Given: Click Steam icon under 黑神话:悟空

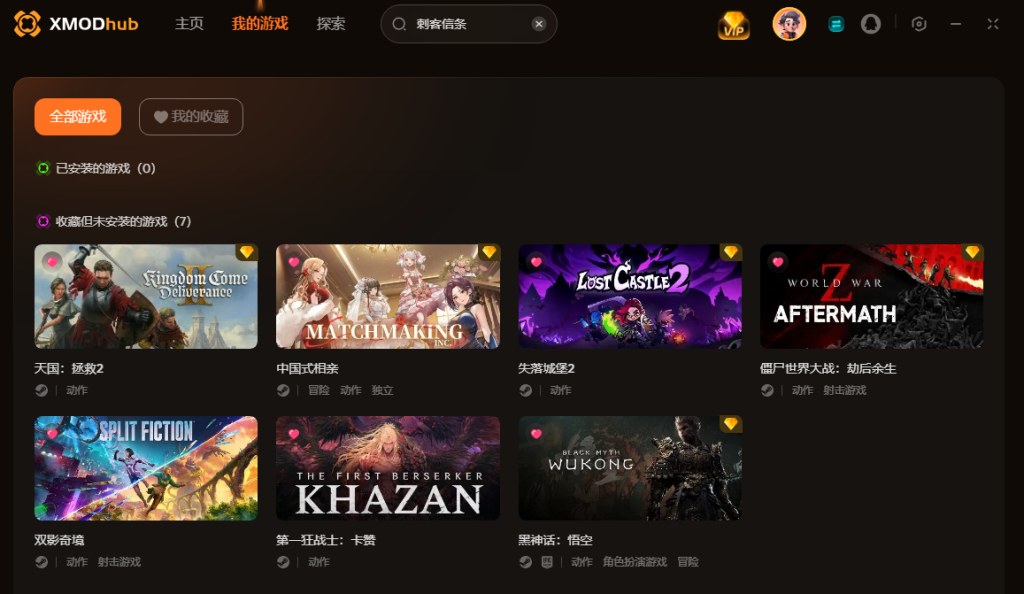Looking at the screenshot, I should coord(526,562).
